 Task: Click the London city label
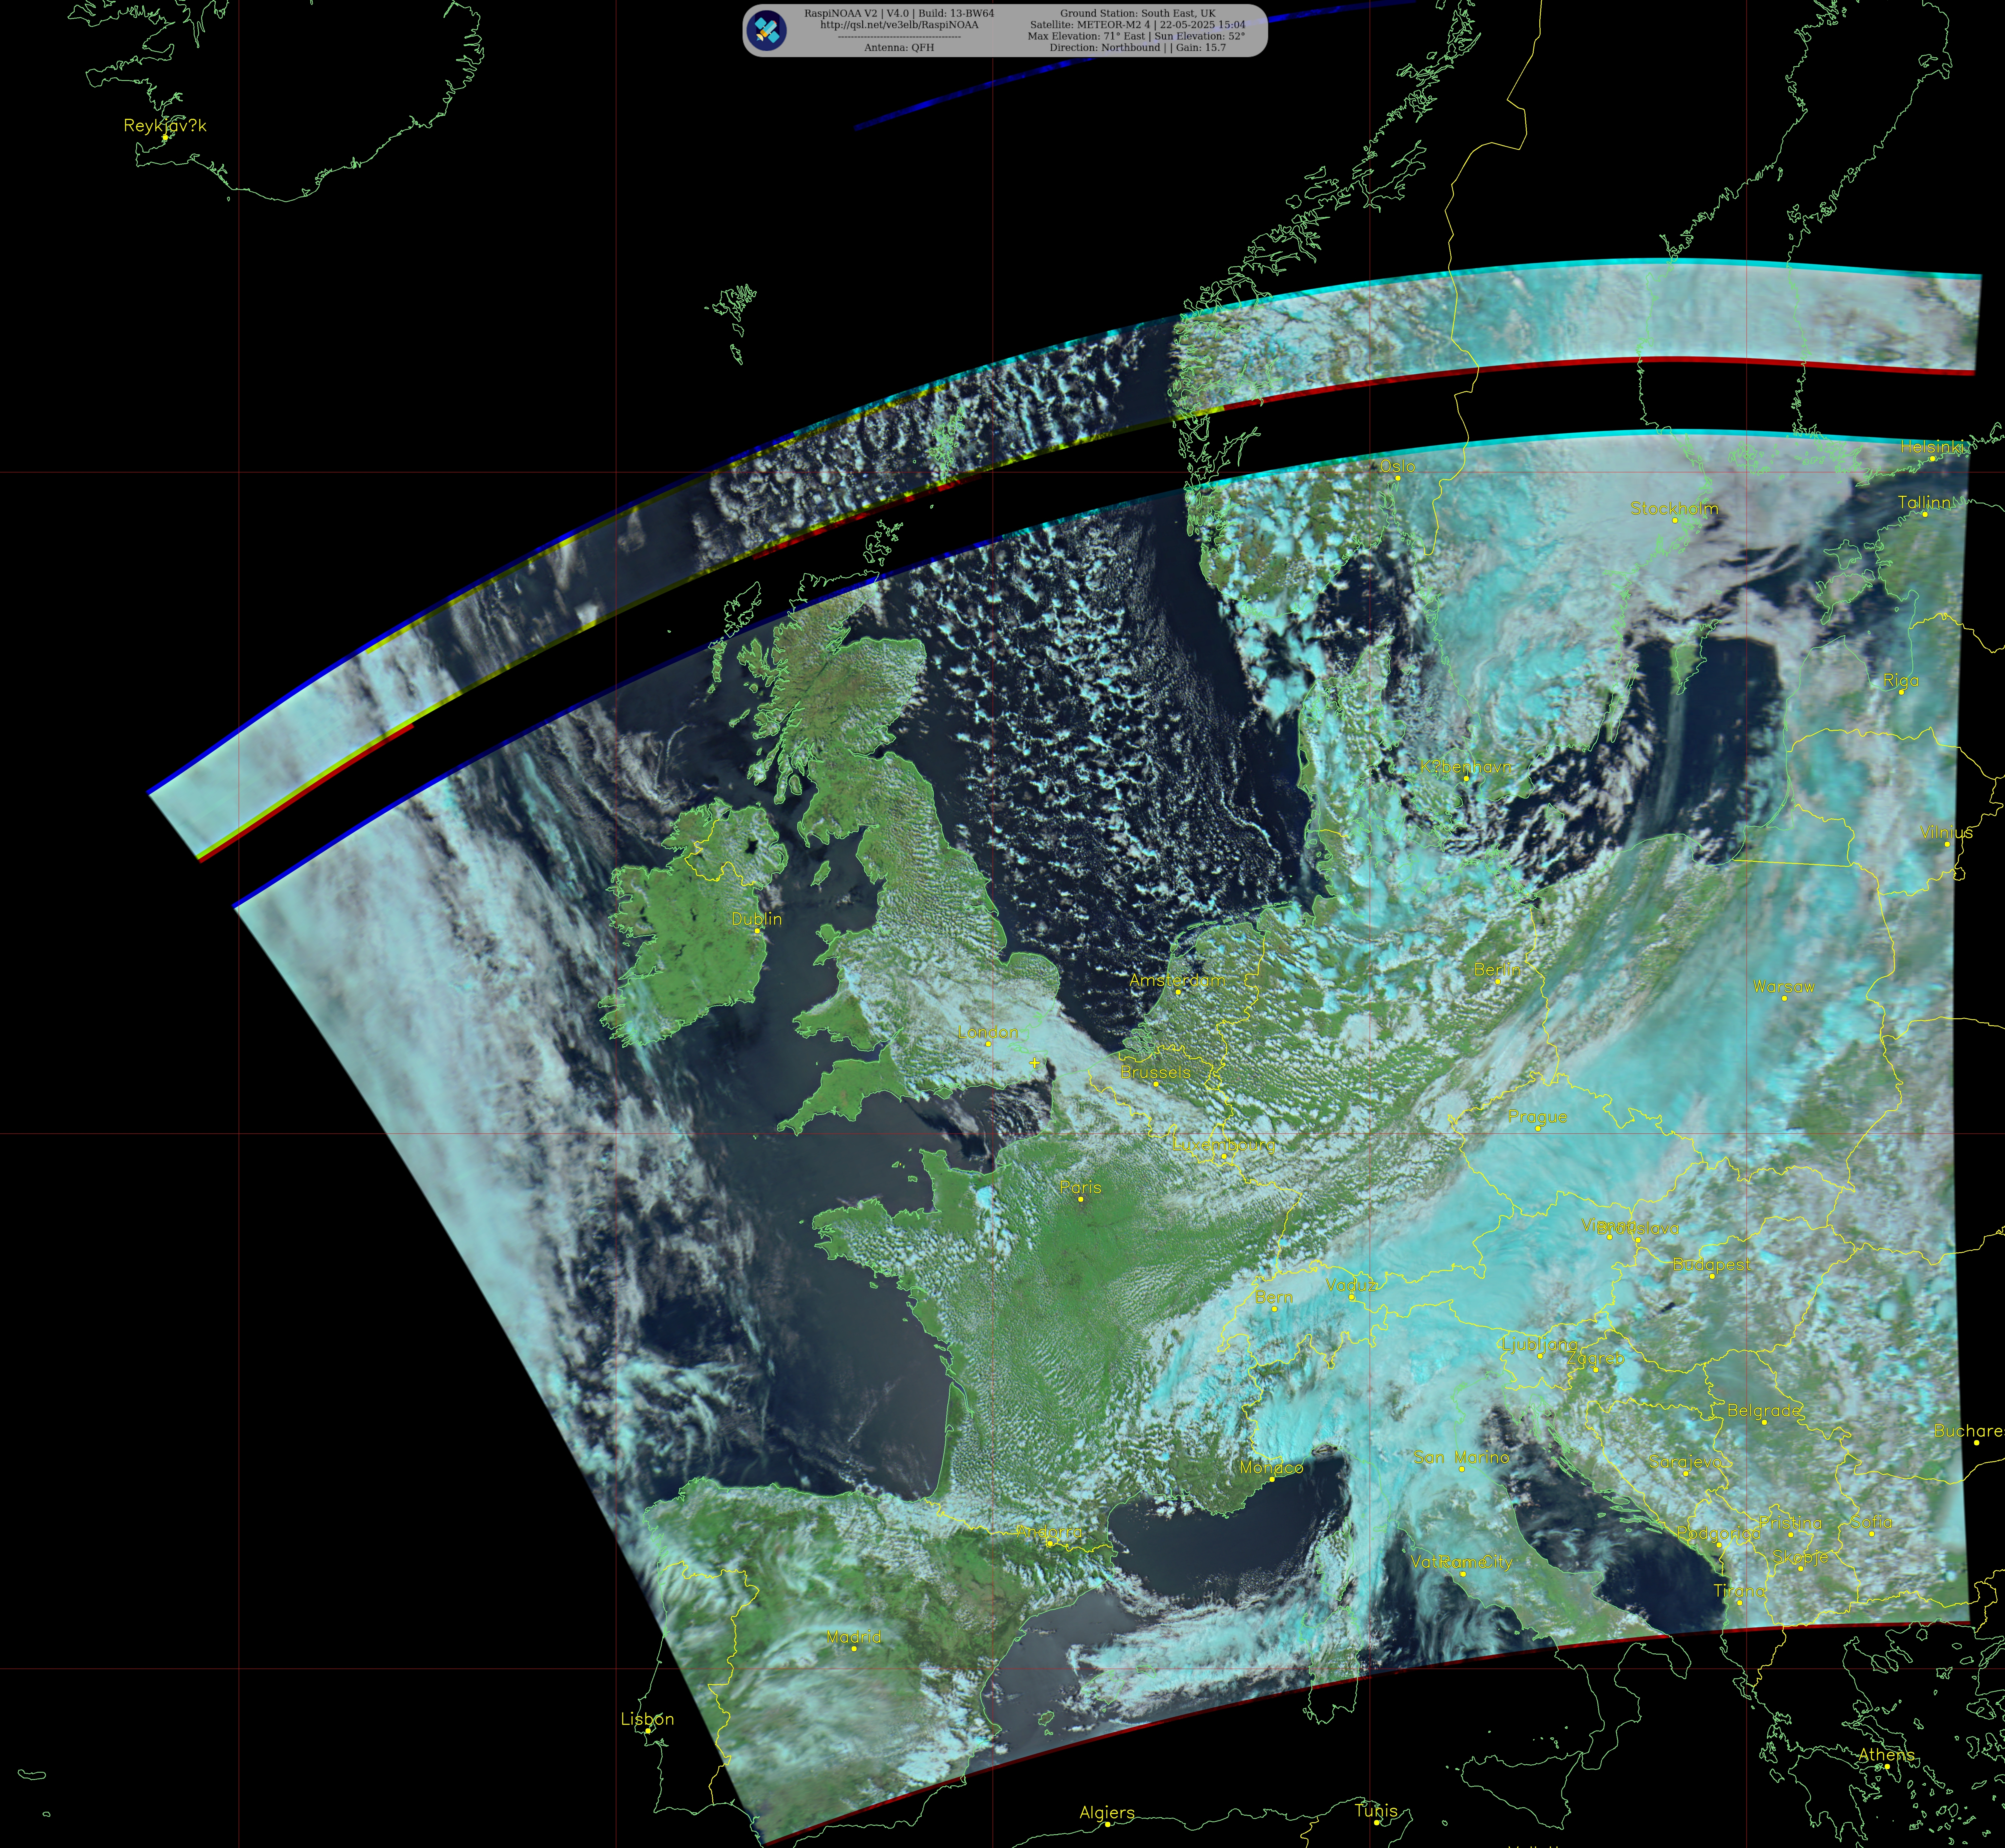[x=988, y=1032]
